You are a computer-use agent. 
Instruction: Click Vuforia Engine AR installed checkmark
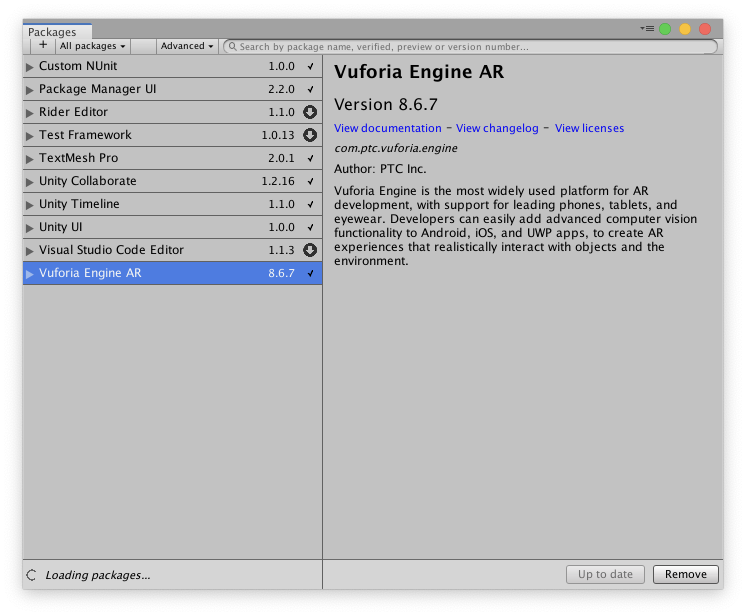click(x=311, y=274)
